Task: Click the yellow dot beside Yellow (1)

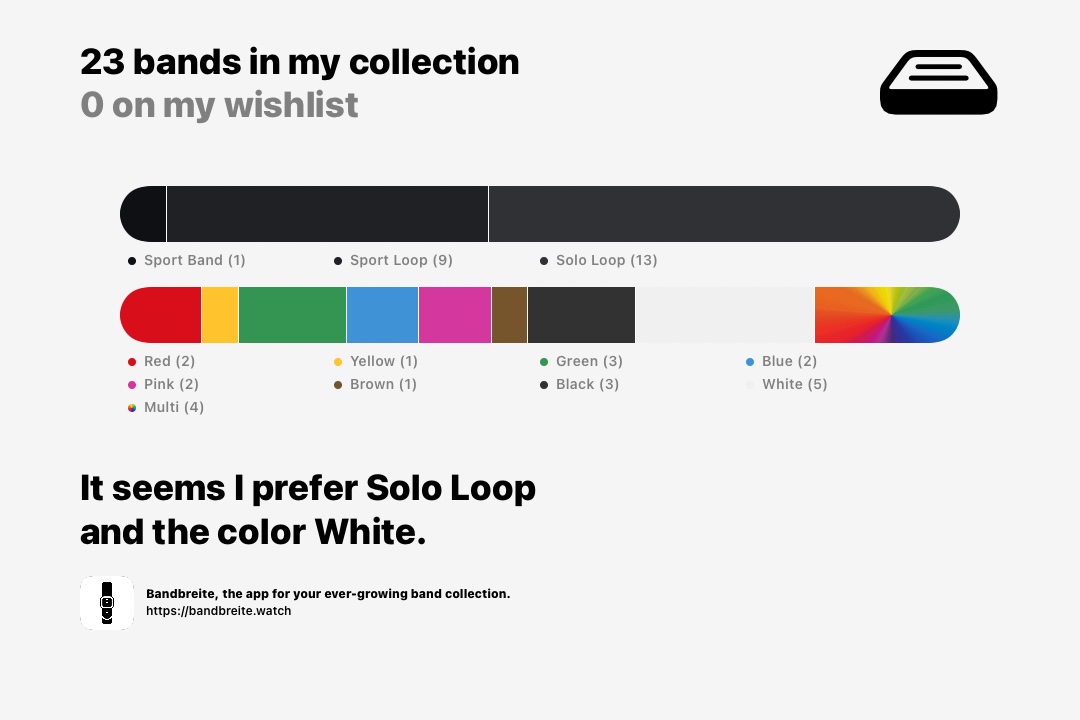Action: 338,362
